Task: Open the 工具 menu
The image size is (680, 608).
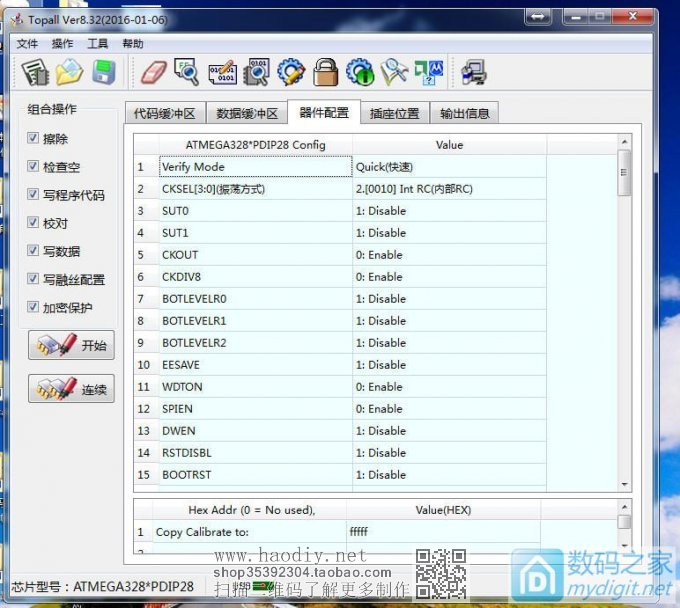Action: [97, 44]
